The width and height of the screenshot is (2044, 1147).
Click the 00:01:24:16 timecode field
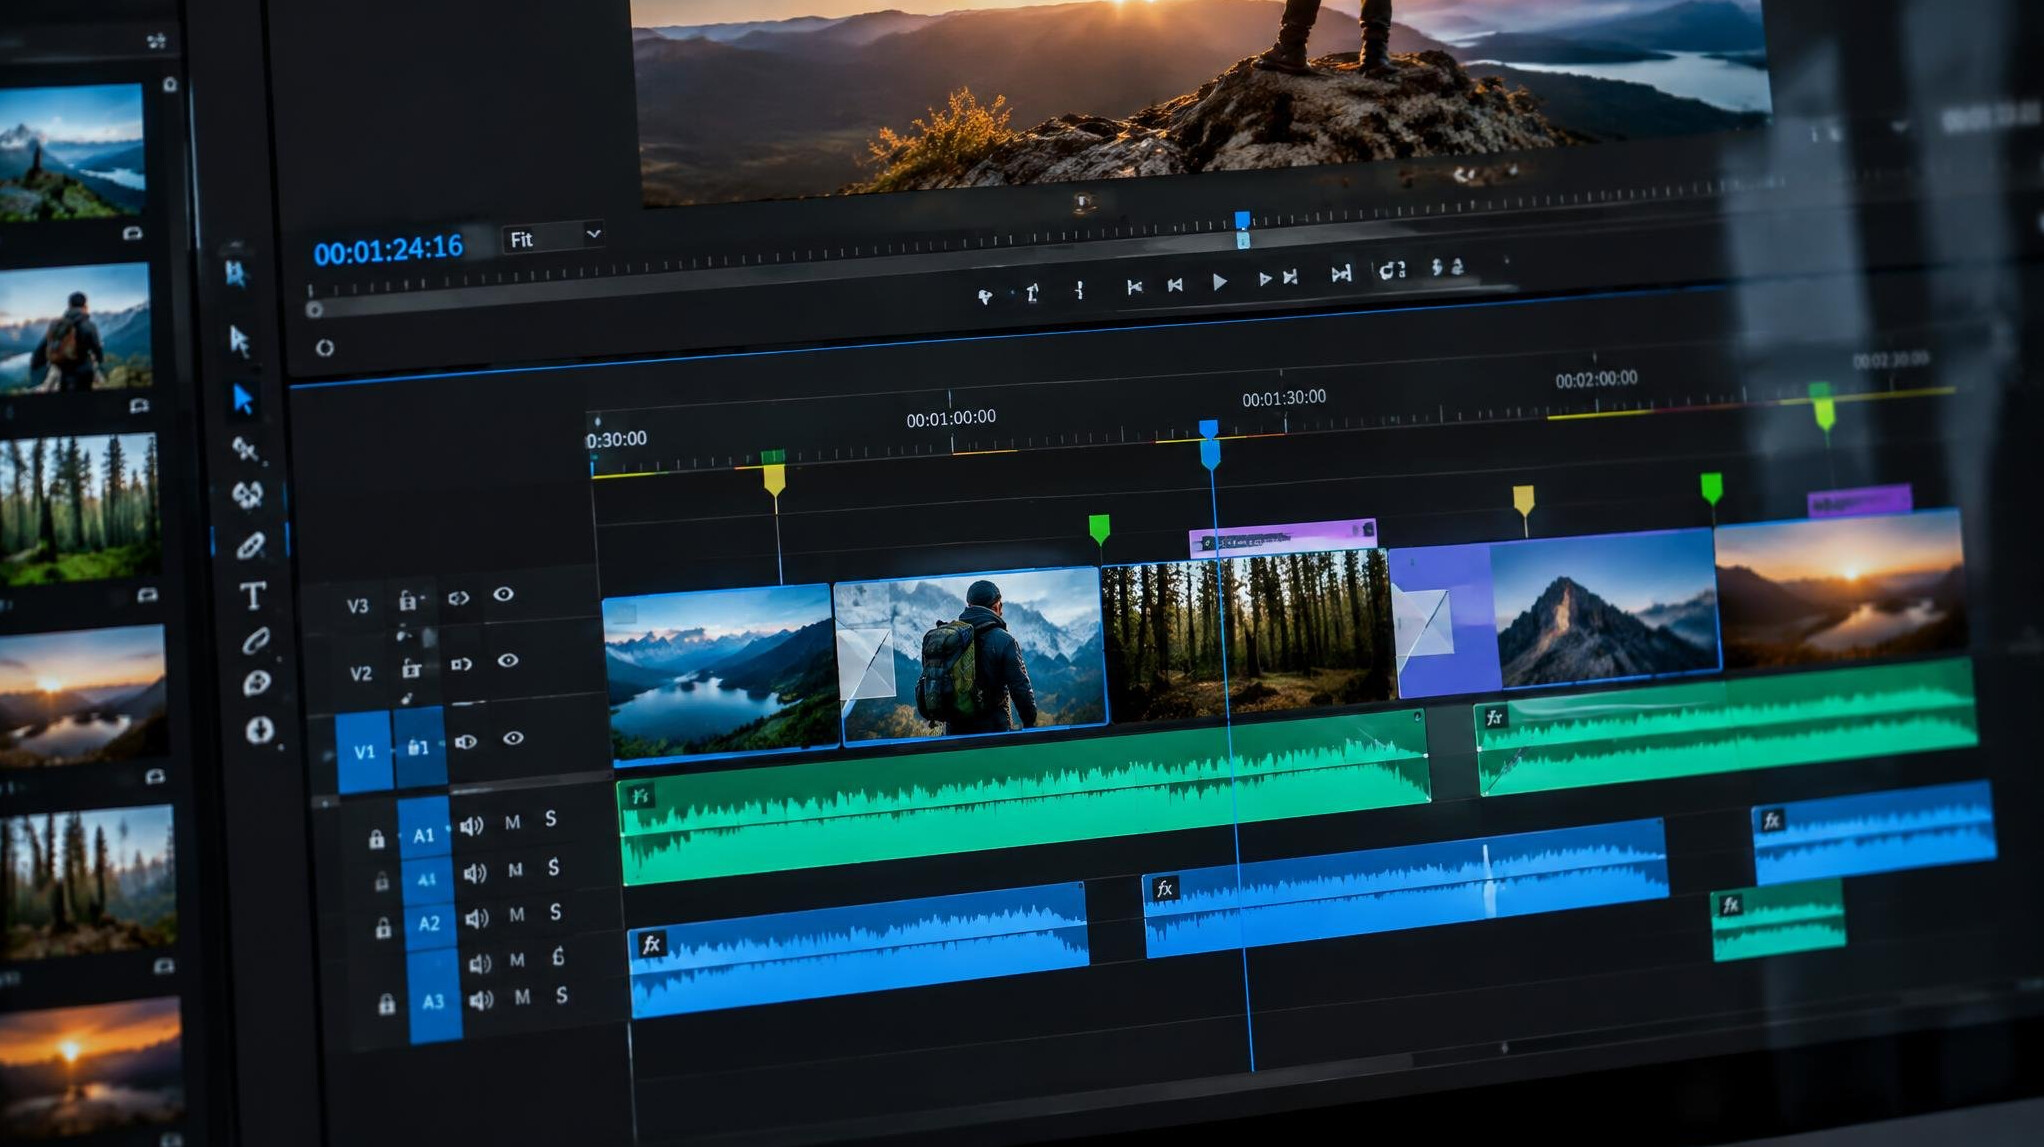coord(388,249)
